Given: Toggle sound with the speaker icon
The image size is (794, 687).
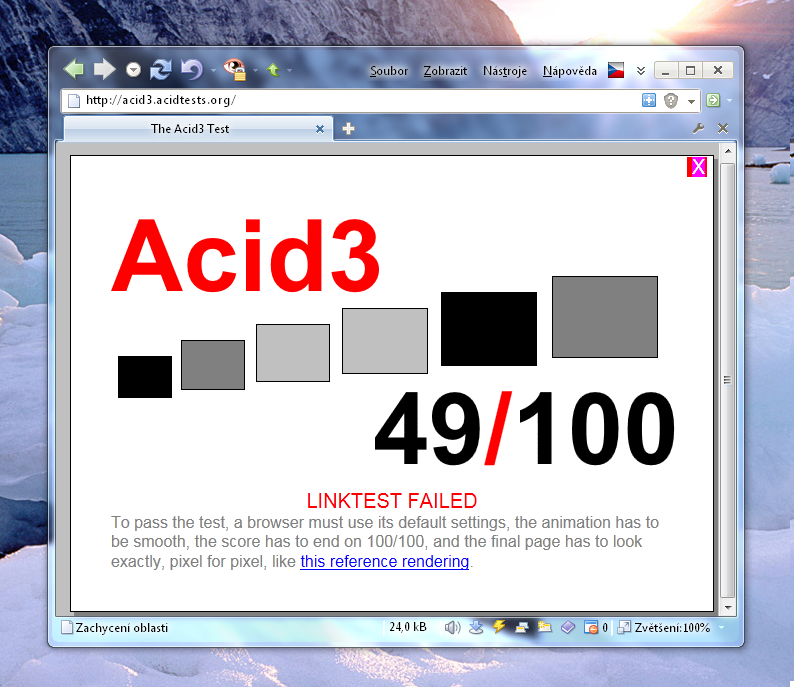Looking at the screenshot, I should (452, 627).
